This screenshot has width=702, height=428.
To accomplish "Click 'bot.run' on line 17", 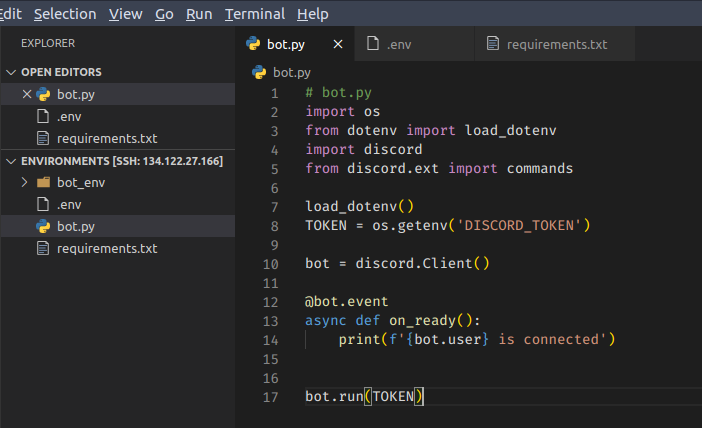I will pyautogui.click(x=334, y=396).
